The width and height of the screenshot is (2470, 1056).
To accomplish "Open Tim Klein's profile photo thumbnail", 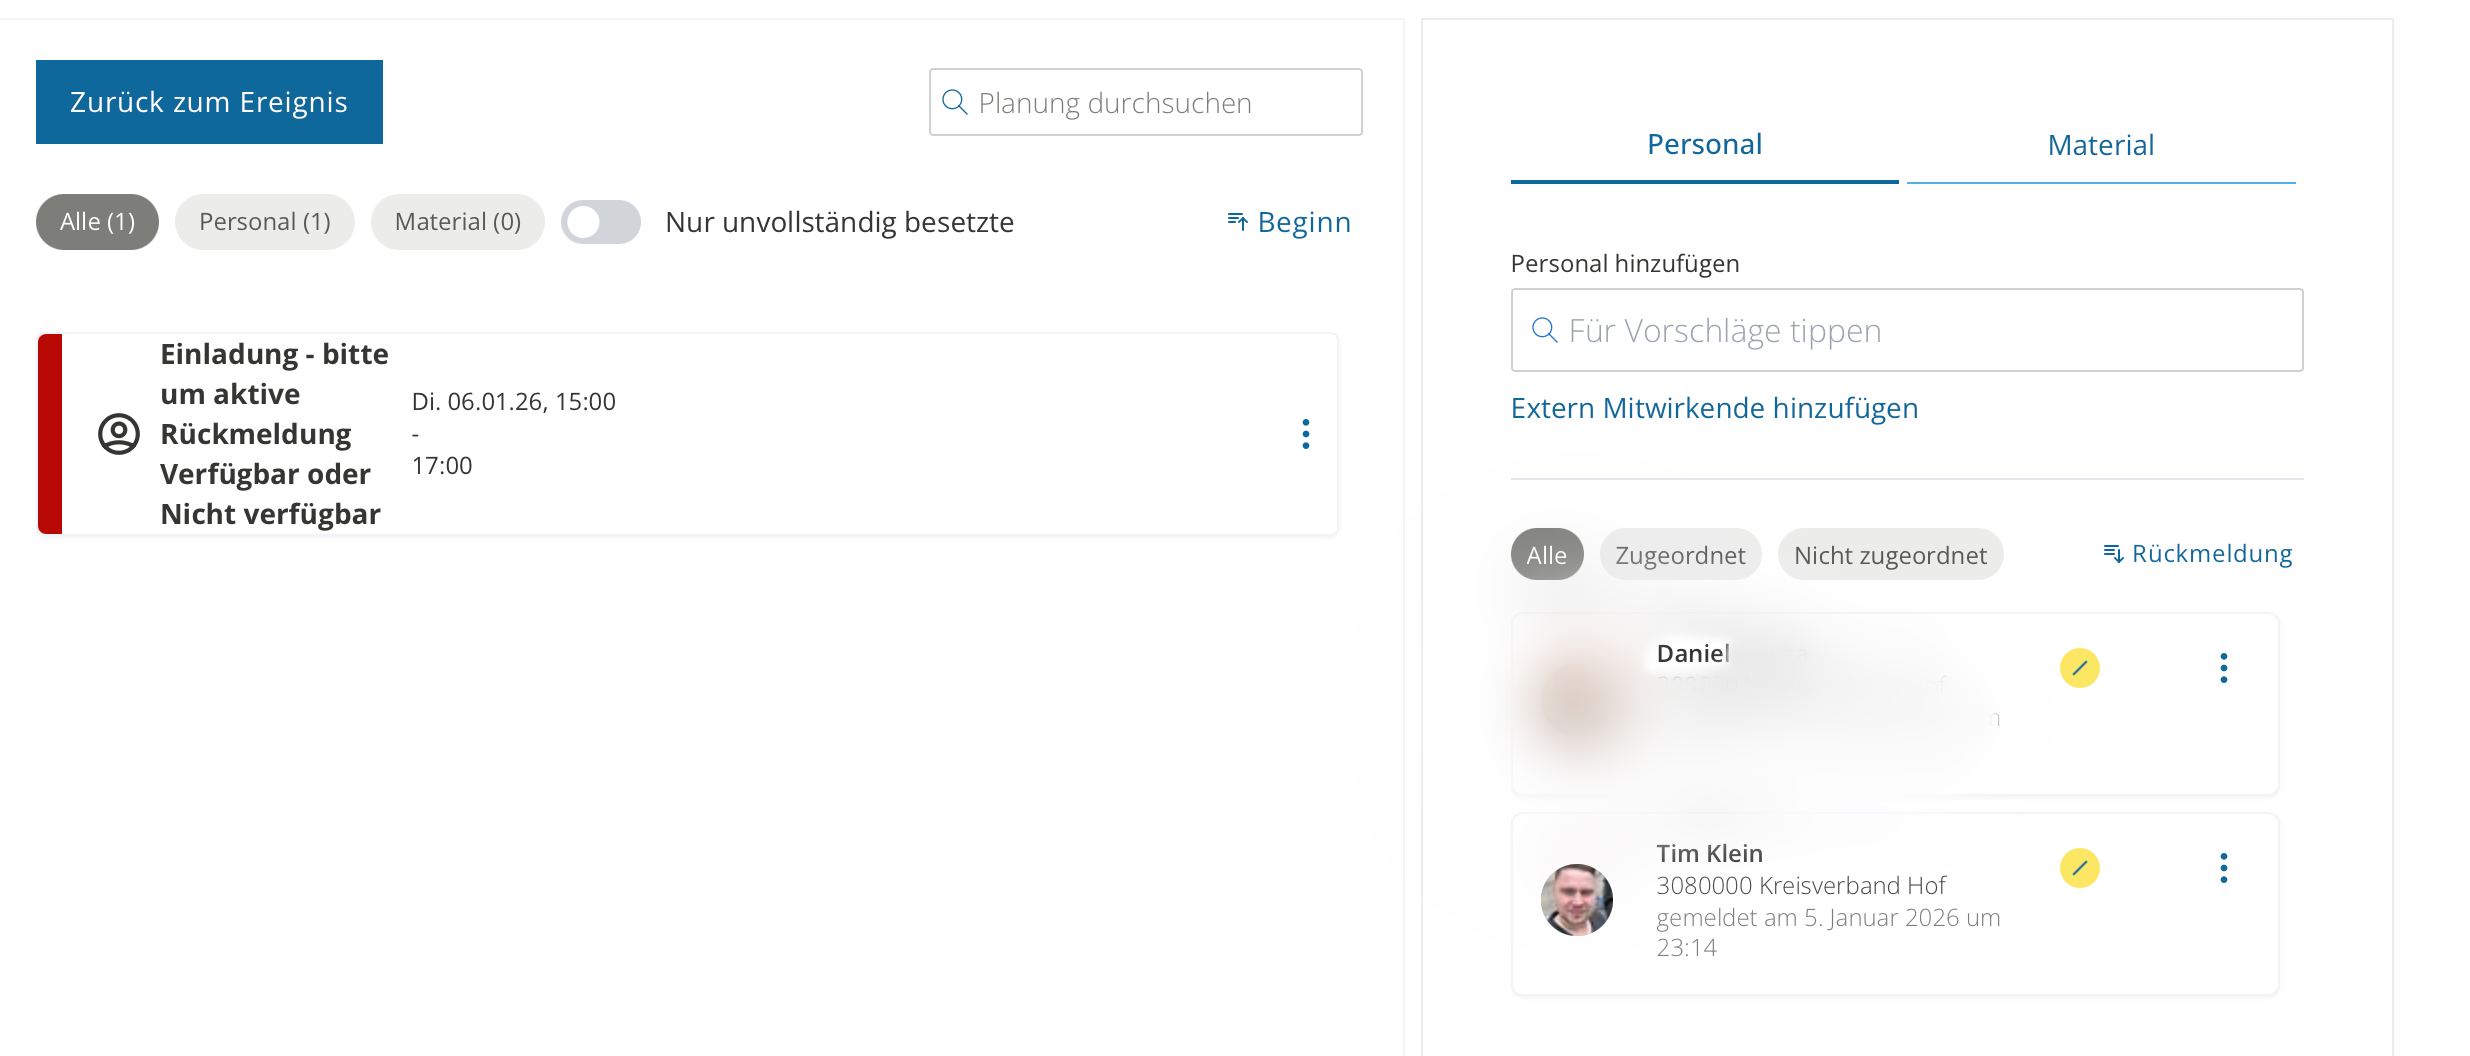I will (x=1577, y=900).
